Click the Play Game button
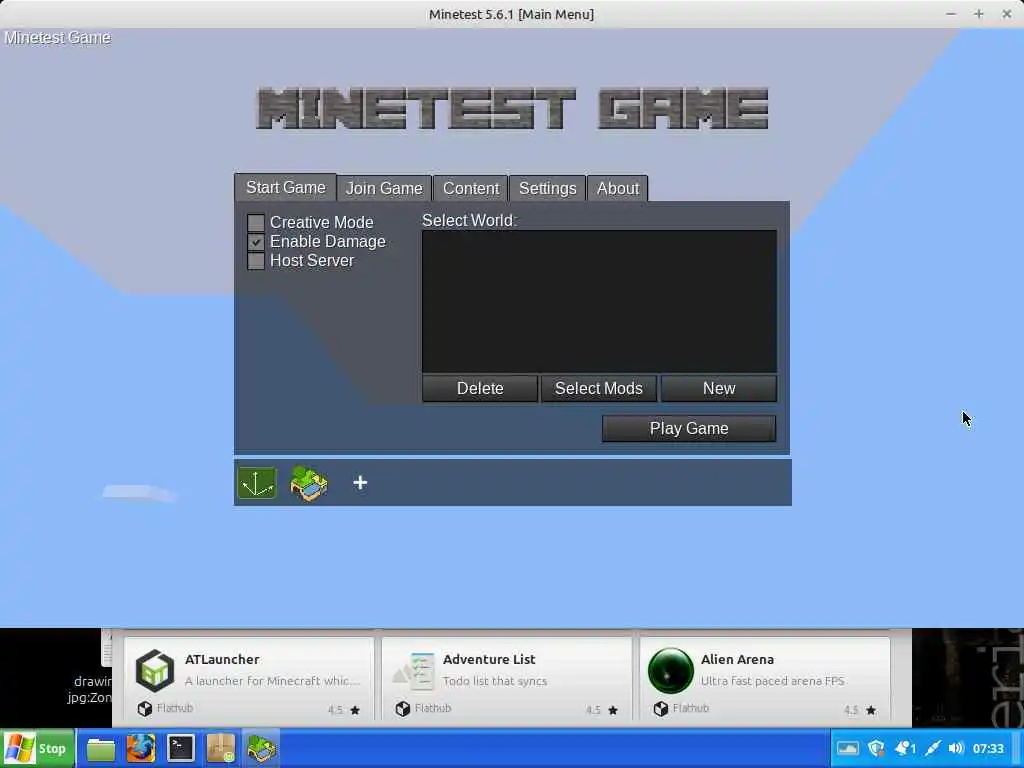Image resolution: width=1024 pixels, height=768 pixels. tap(689, 428)
